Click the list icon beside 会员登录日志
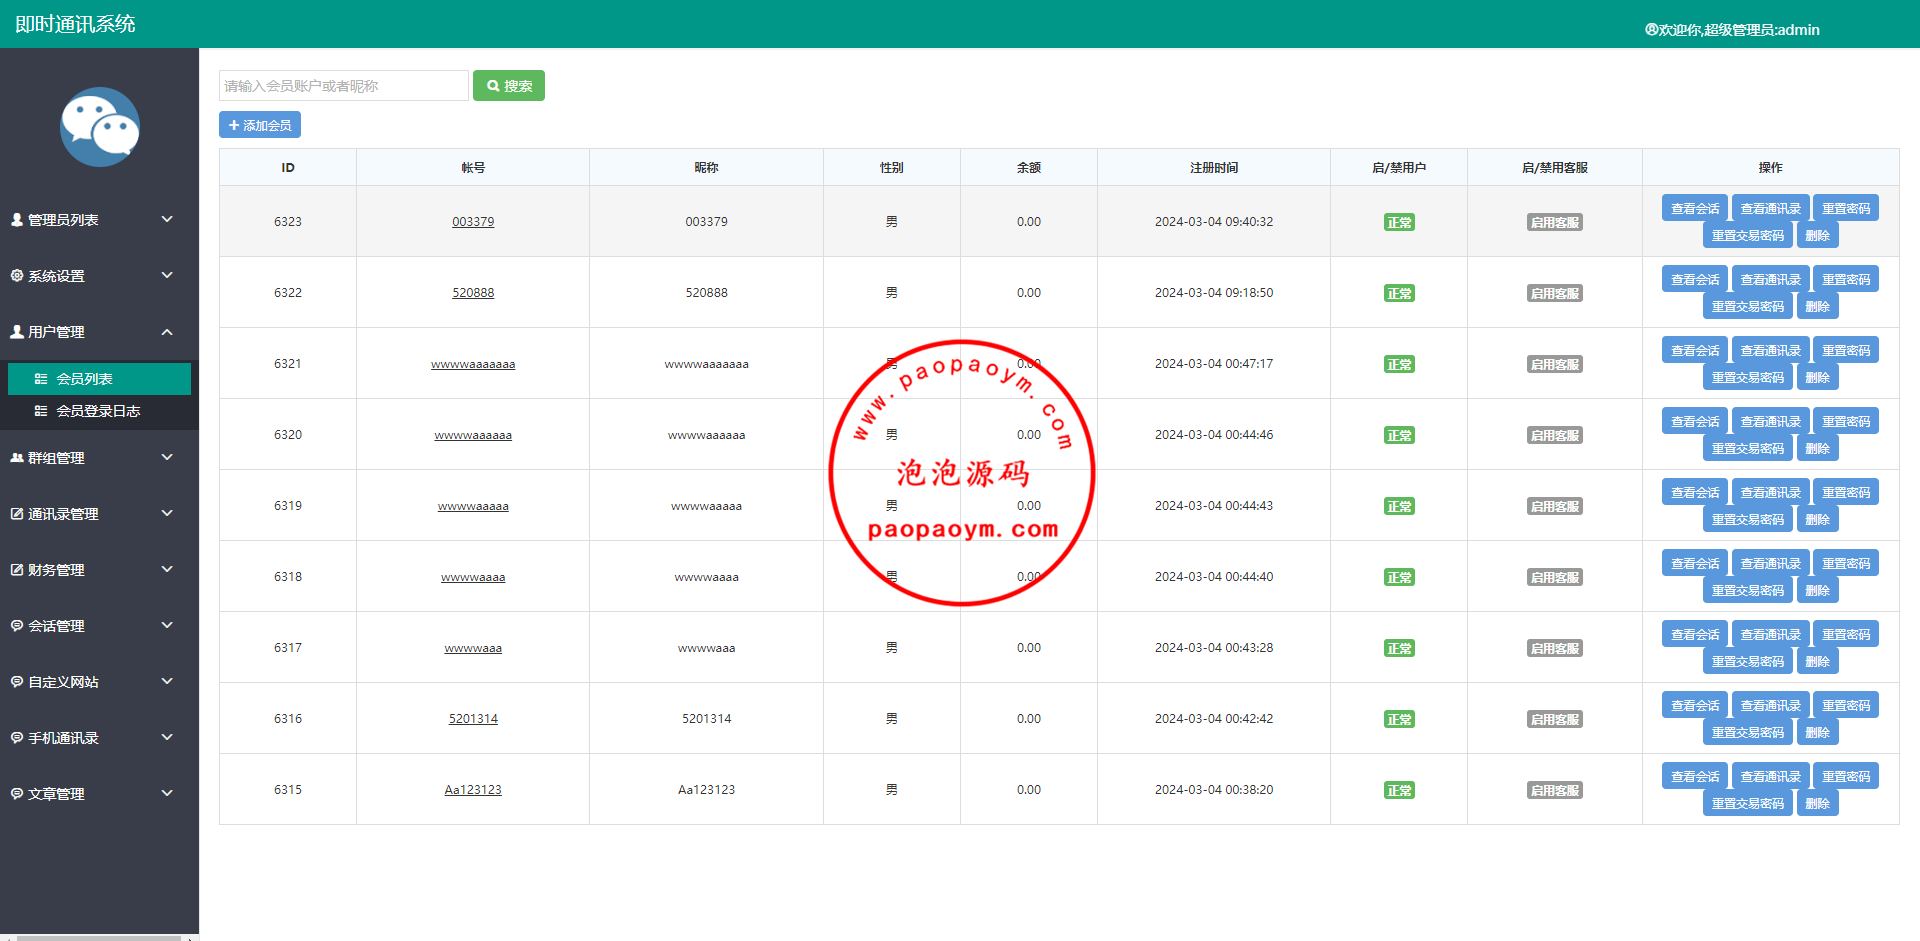Screen dimensions: 1920x941 [41, 411]
